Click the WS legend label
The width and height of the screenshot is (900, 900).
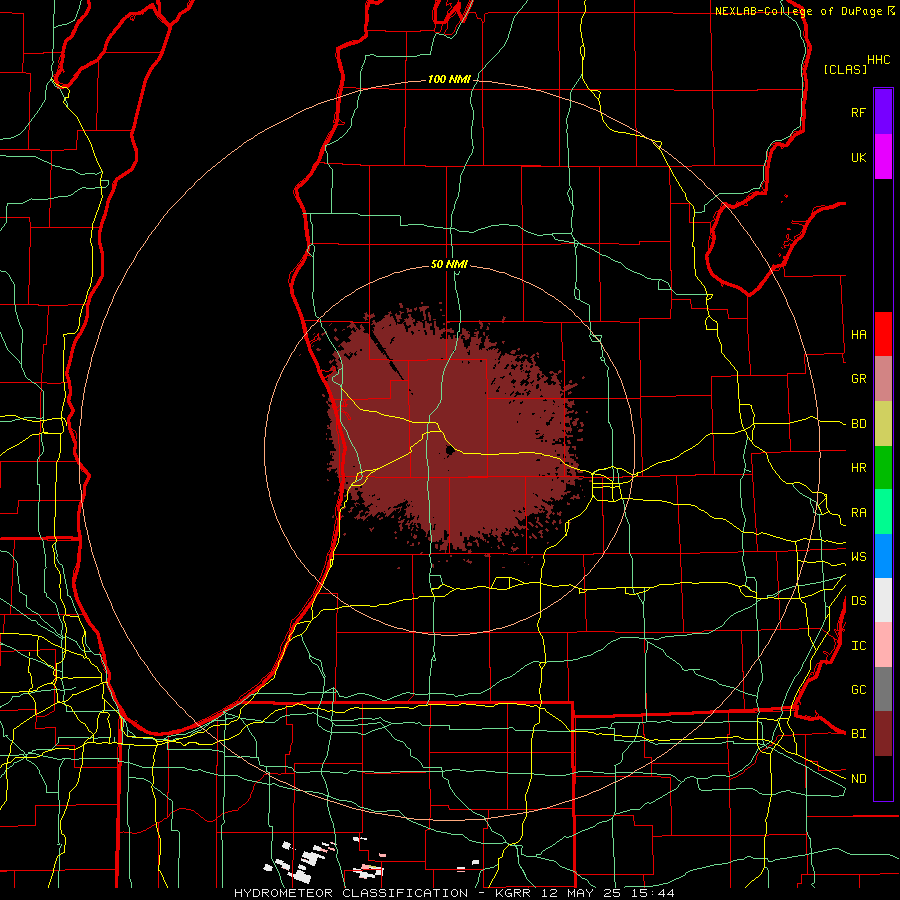pos(858,557)
